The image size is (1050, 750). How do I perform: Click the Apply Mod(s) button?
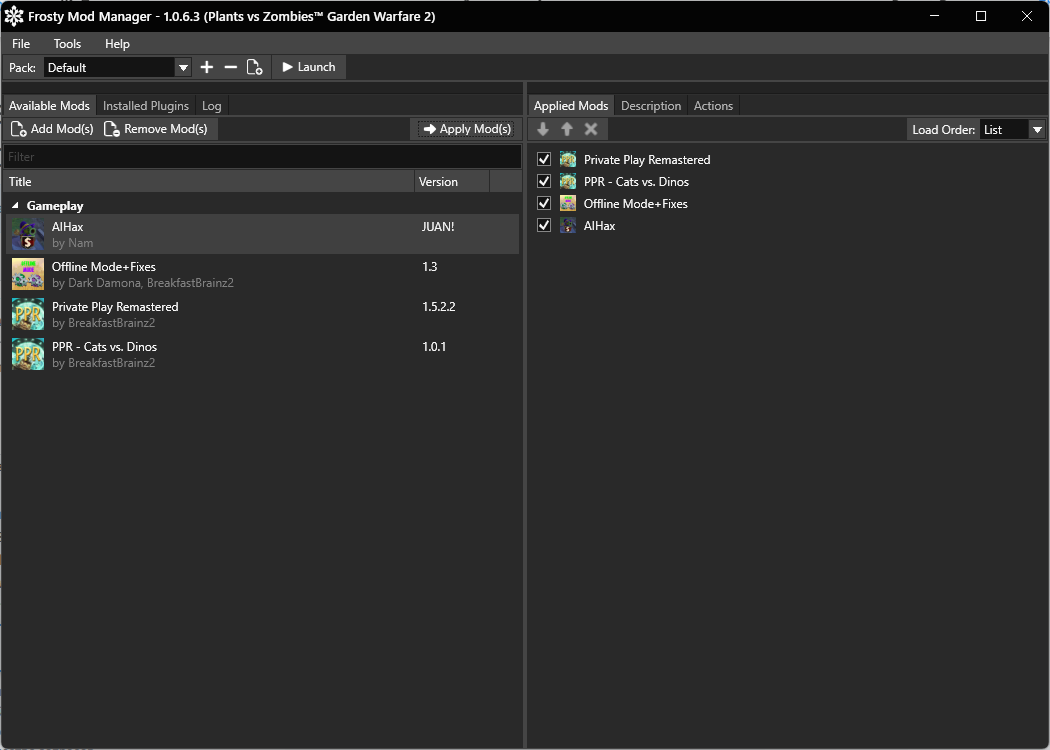click(x=467, y=129)
